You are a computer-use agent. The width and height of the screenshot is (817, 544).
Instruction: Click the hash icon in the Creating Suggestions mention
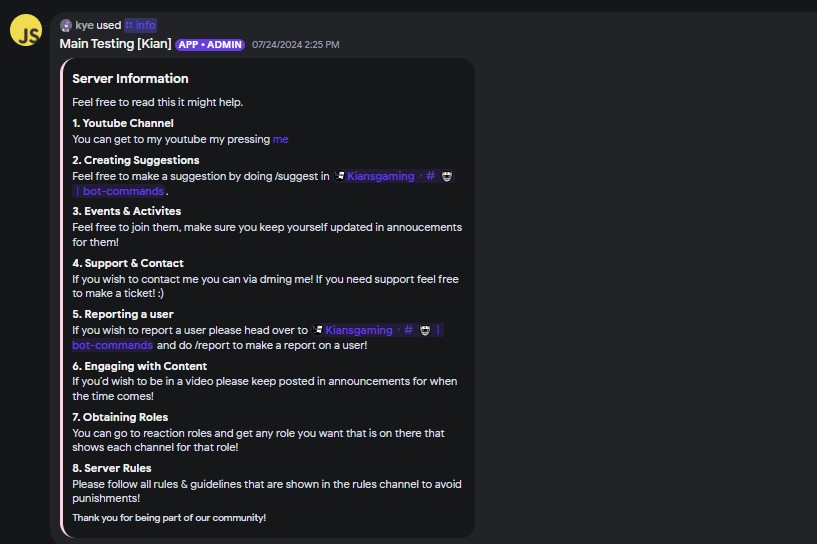(x=430, y=176)
